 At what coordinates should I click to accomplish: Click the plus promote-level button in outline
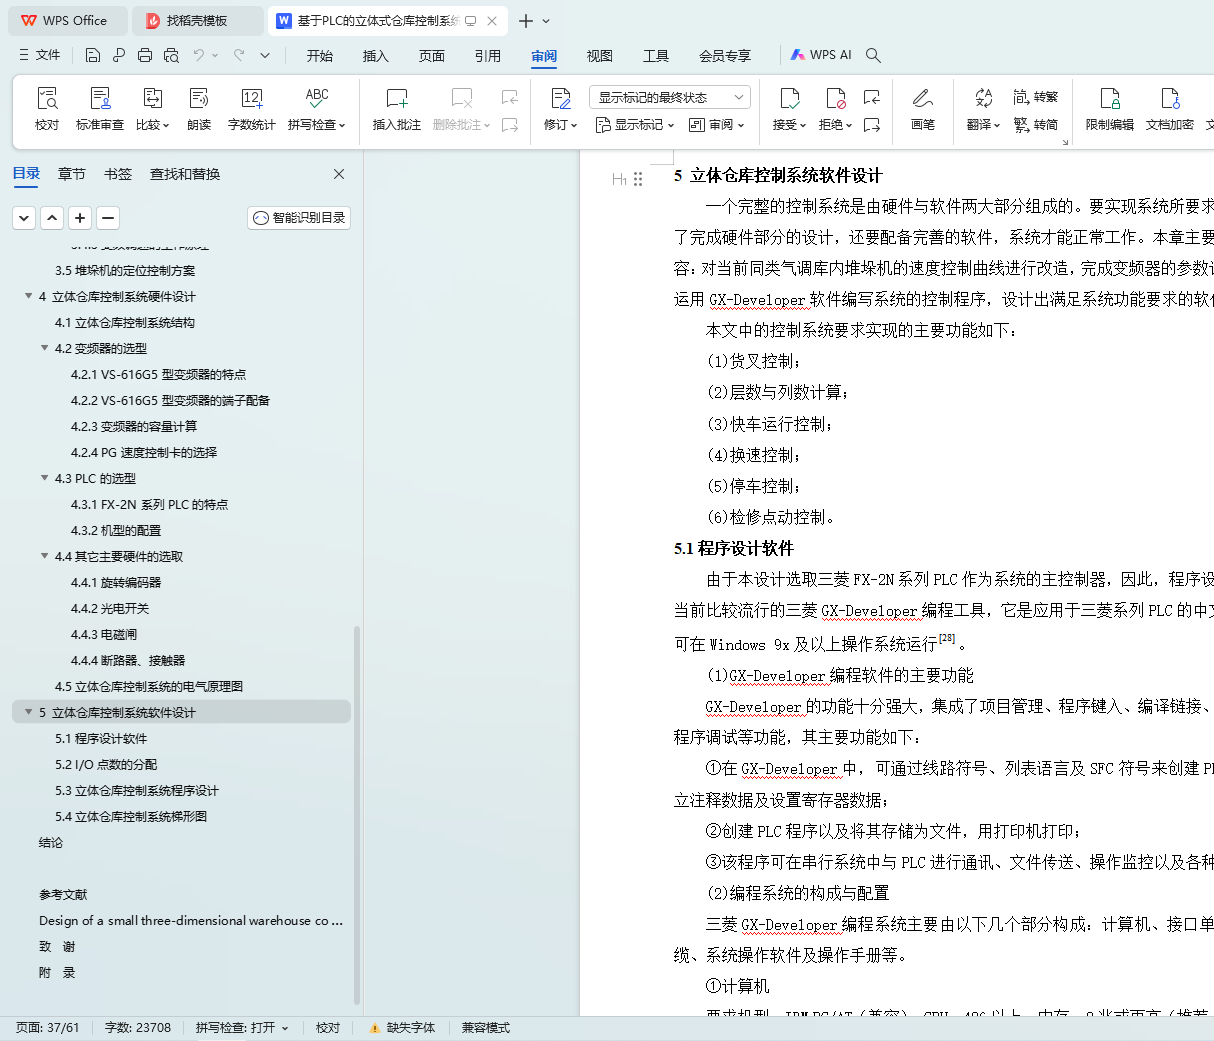tap(80, 217)
